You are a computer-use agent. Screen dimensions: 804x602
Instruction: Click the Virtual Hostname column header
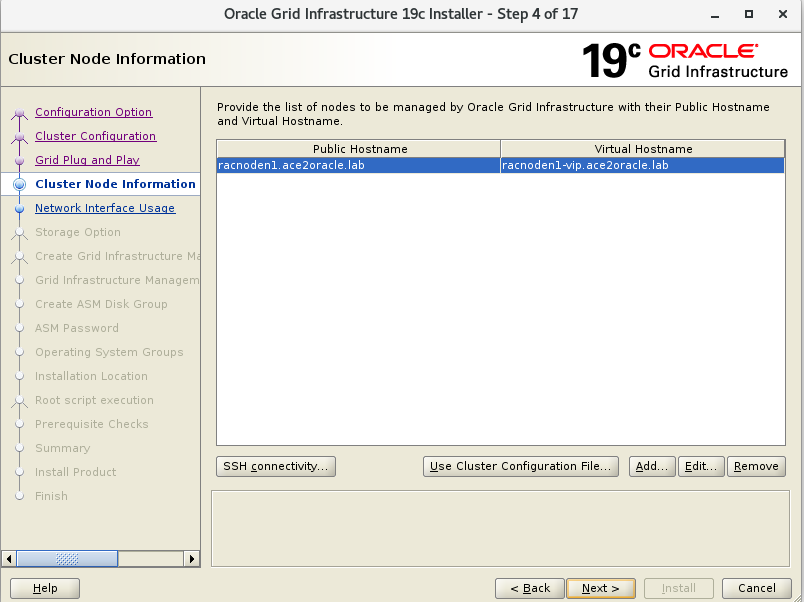(642, 149)
